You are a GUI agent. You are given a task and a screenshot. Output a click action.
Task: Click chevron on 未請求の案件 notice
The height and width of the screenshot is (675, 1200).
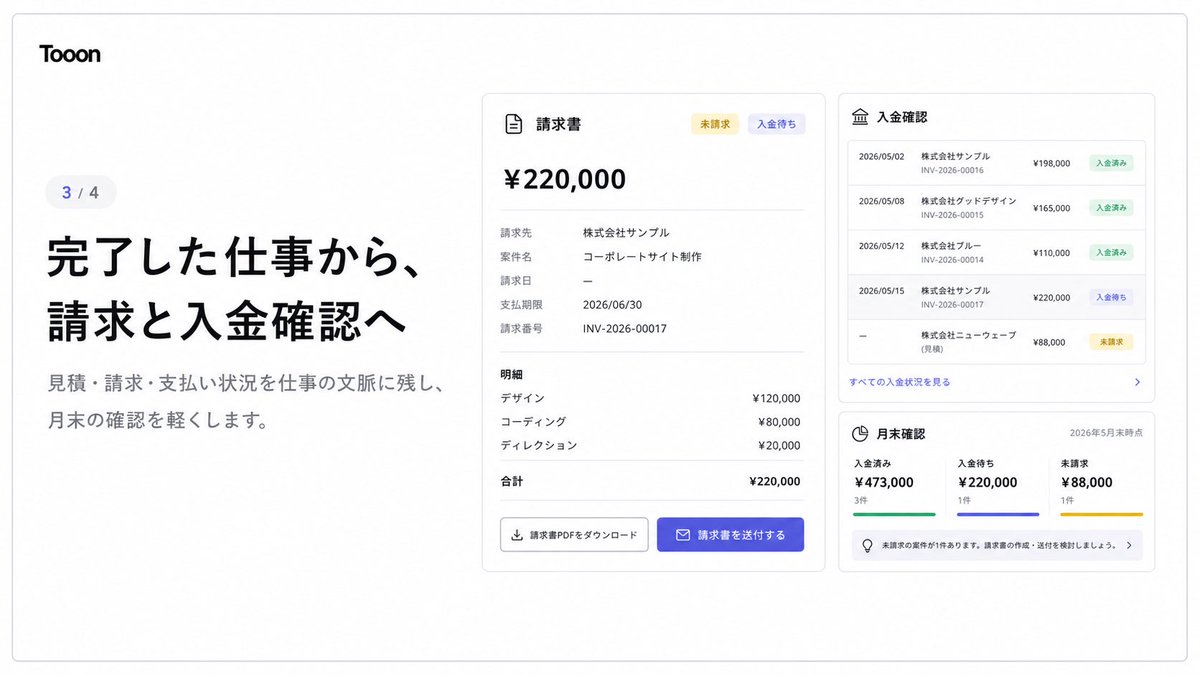(x=1129, y=546)
